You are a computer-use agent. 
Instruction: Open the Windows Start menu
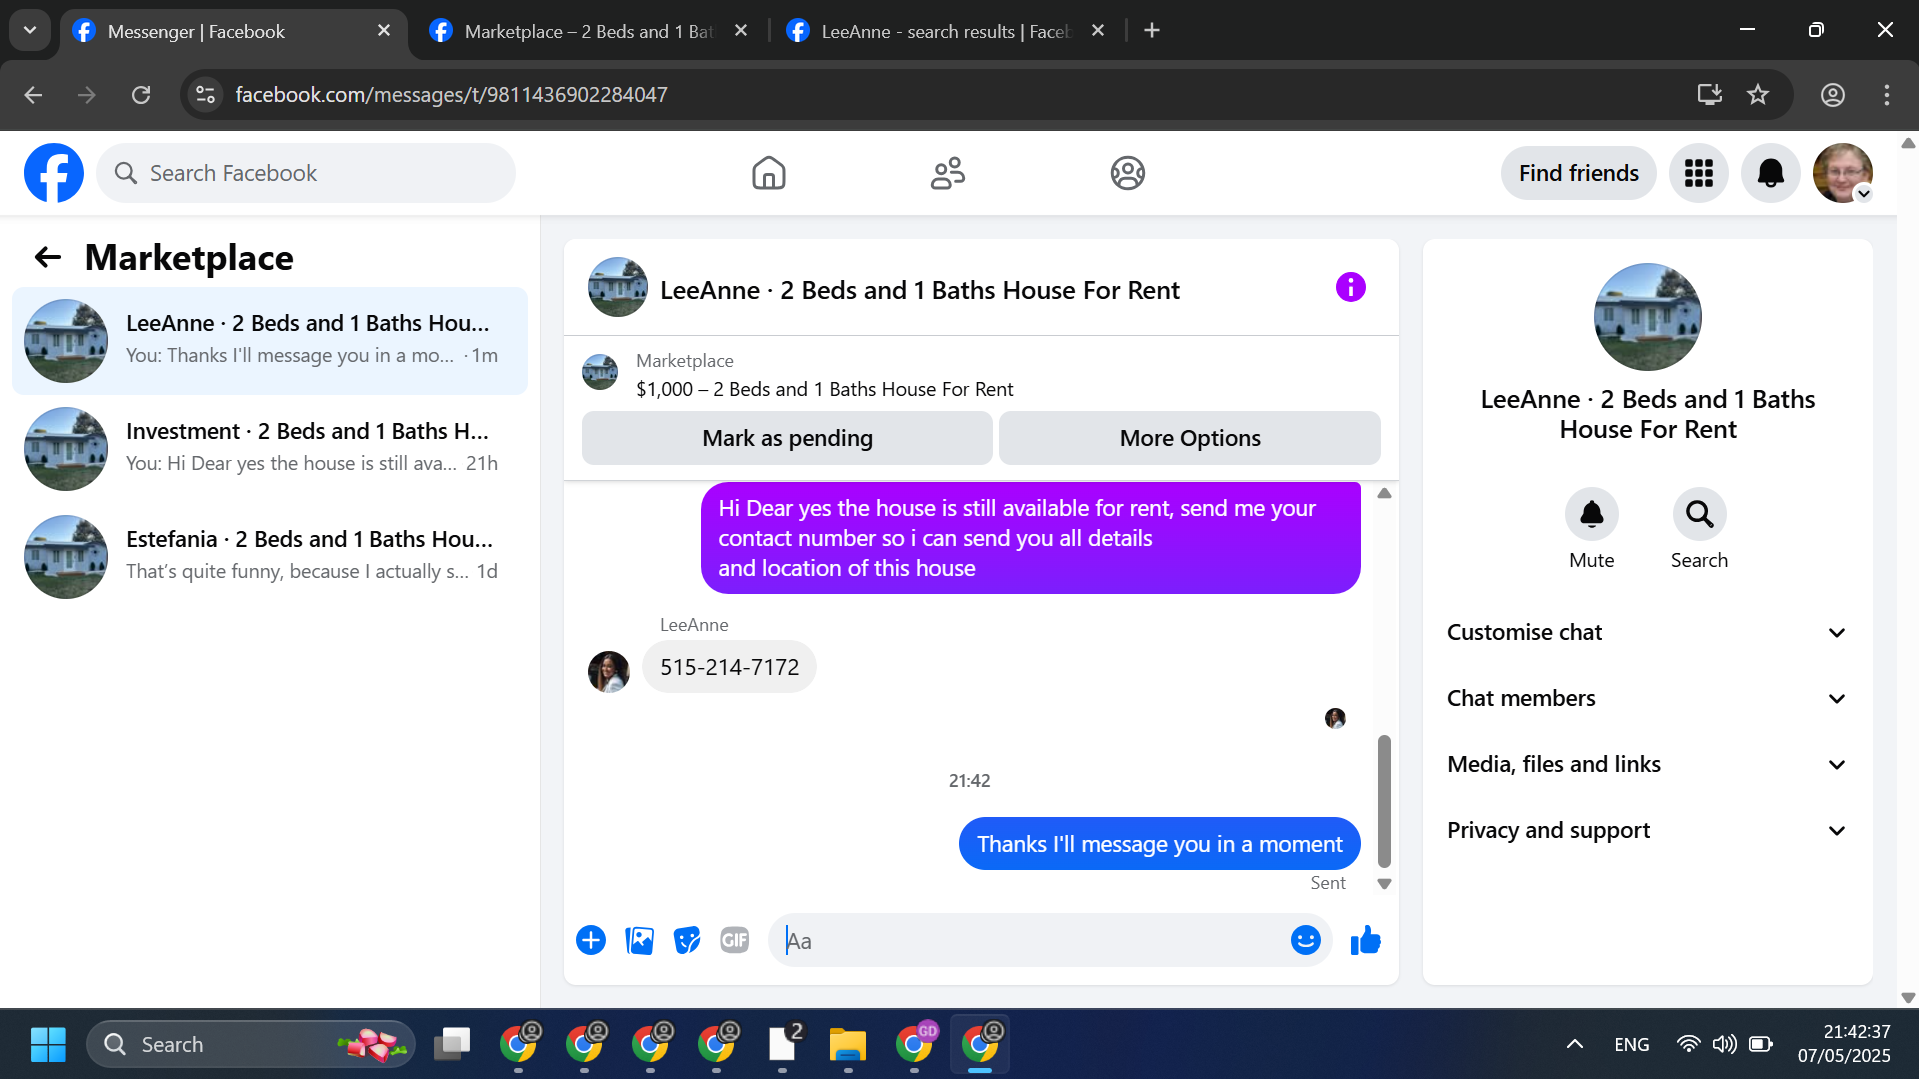47,1044
